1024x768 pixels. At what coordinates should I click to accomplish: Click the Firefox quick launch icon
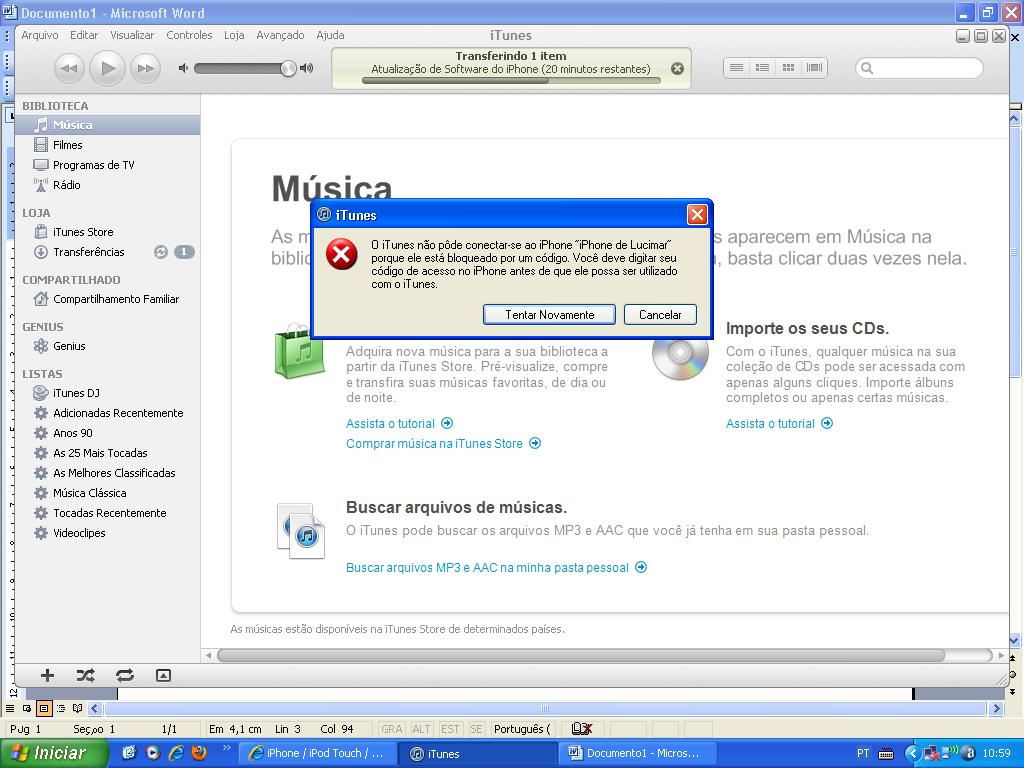(198, 753)
